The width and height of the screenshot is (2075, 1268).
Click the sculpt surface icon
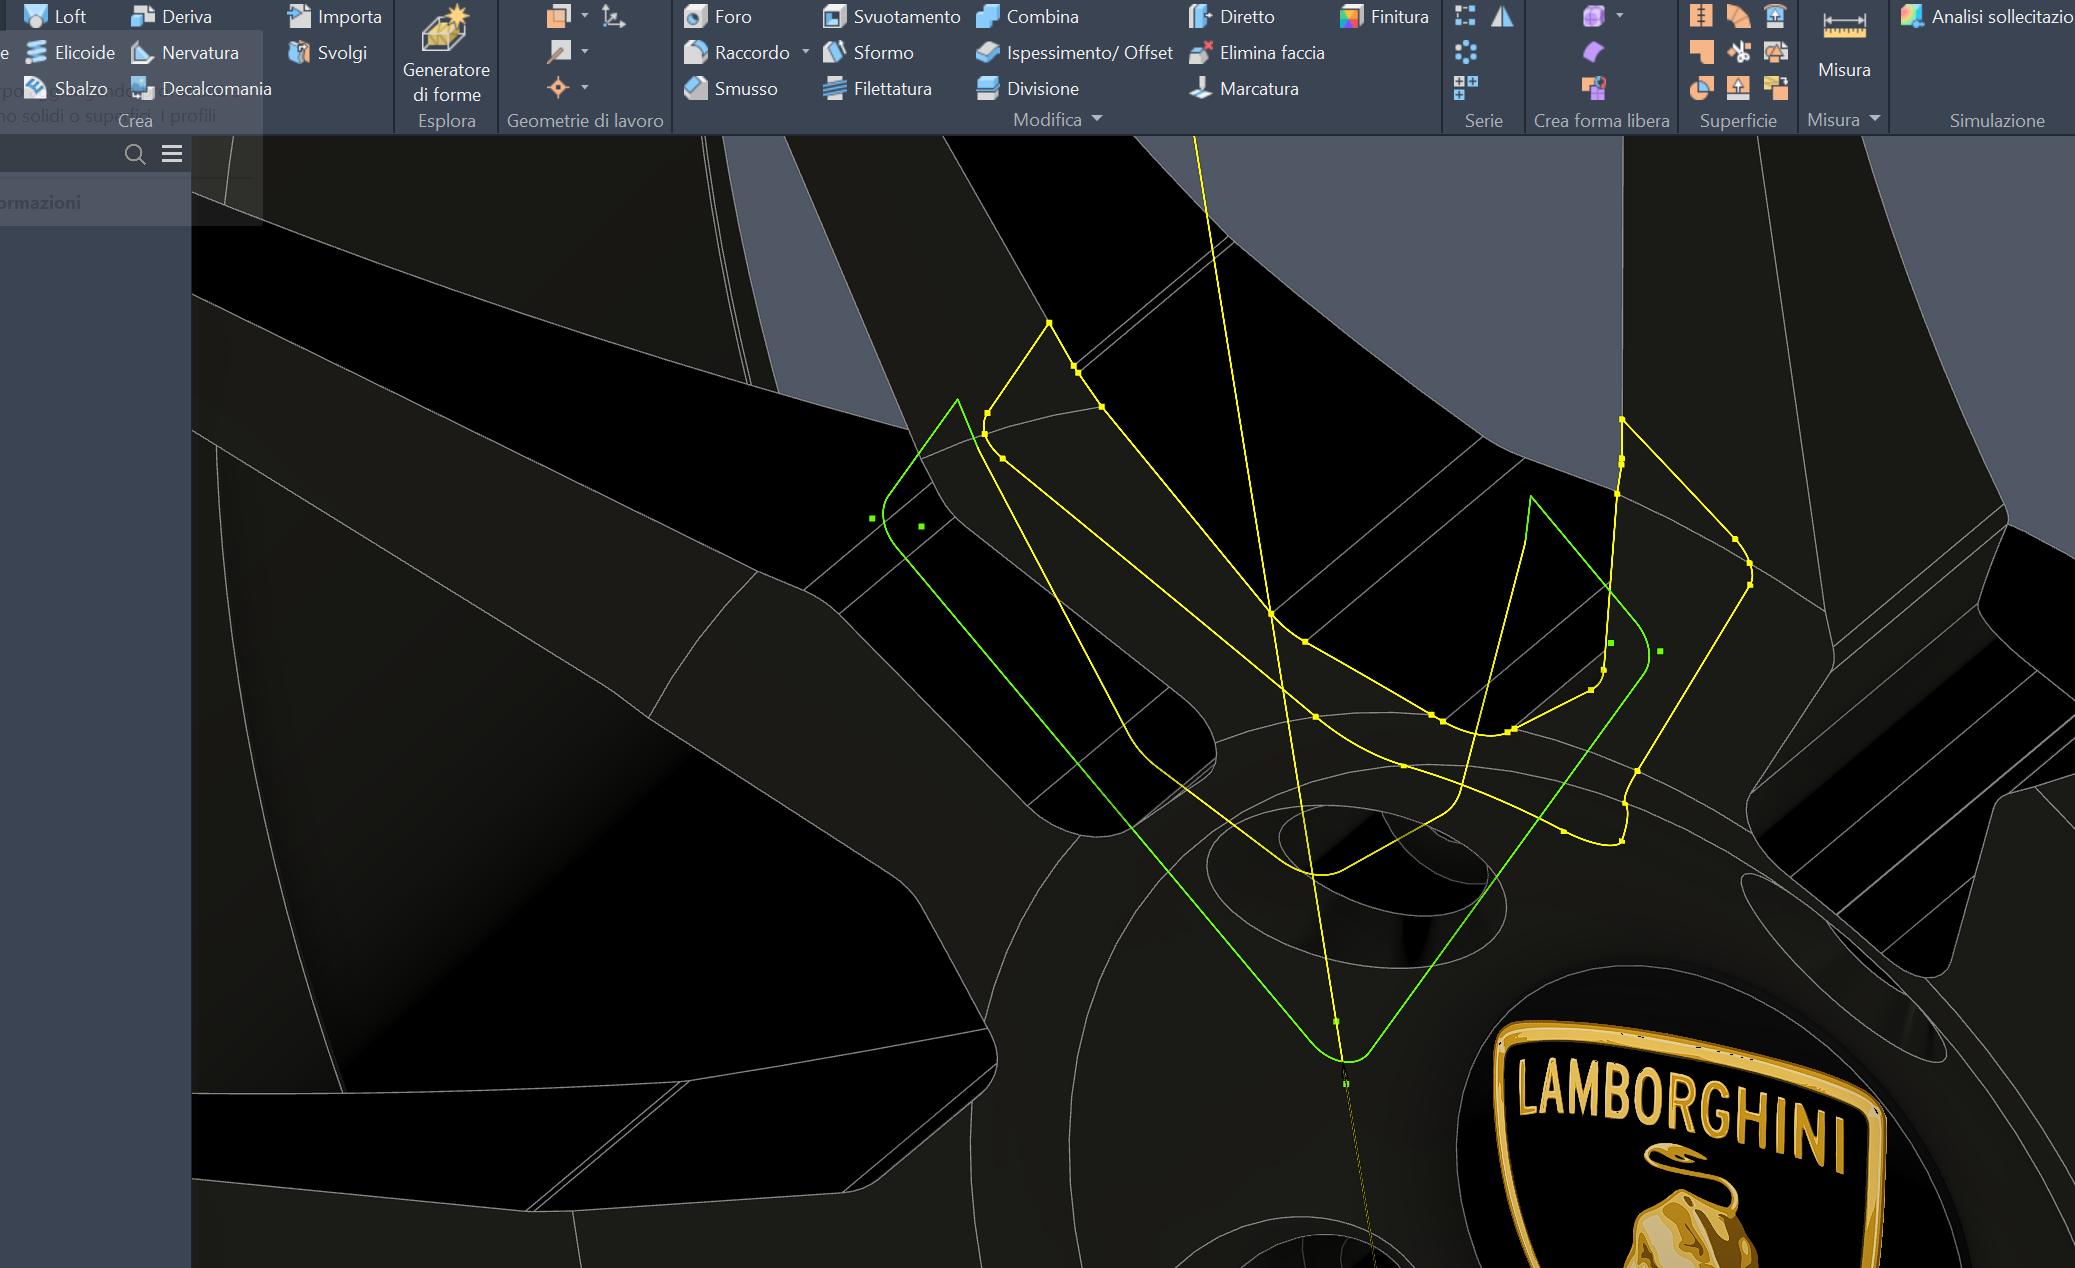tap(1701, 88)
